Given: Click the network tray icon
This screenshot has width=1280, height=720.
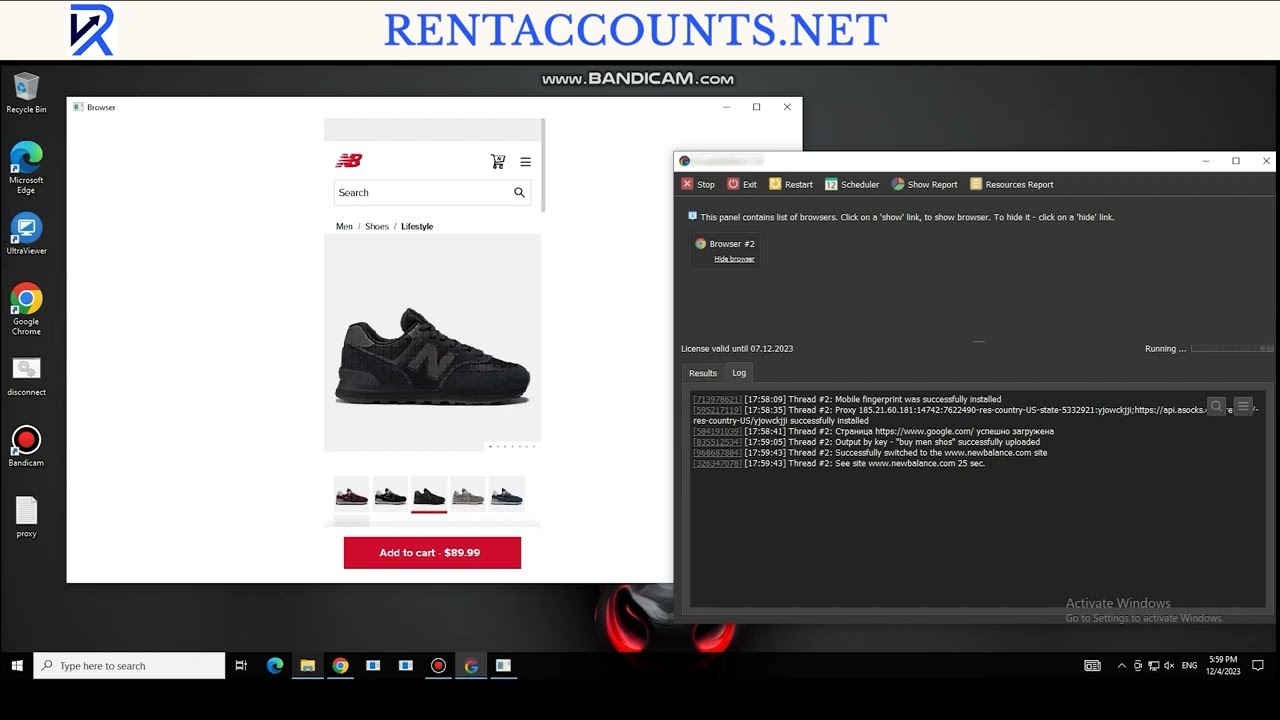Looking at the screenshot, I should [1153, 665].
